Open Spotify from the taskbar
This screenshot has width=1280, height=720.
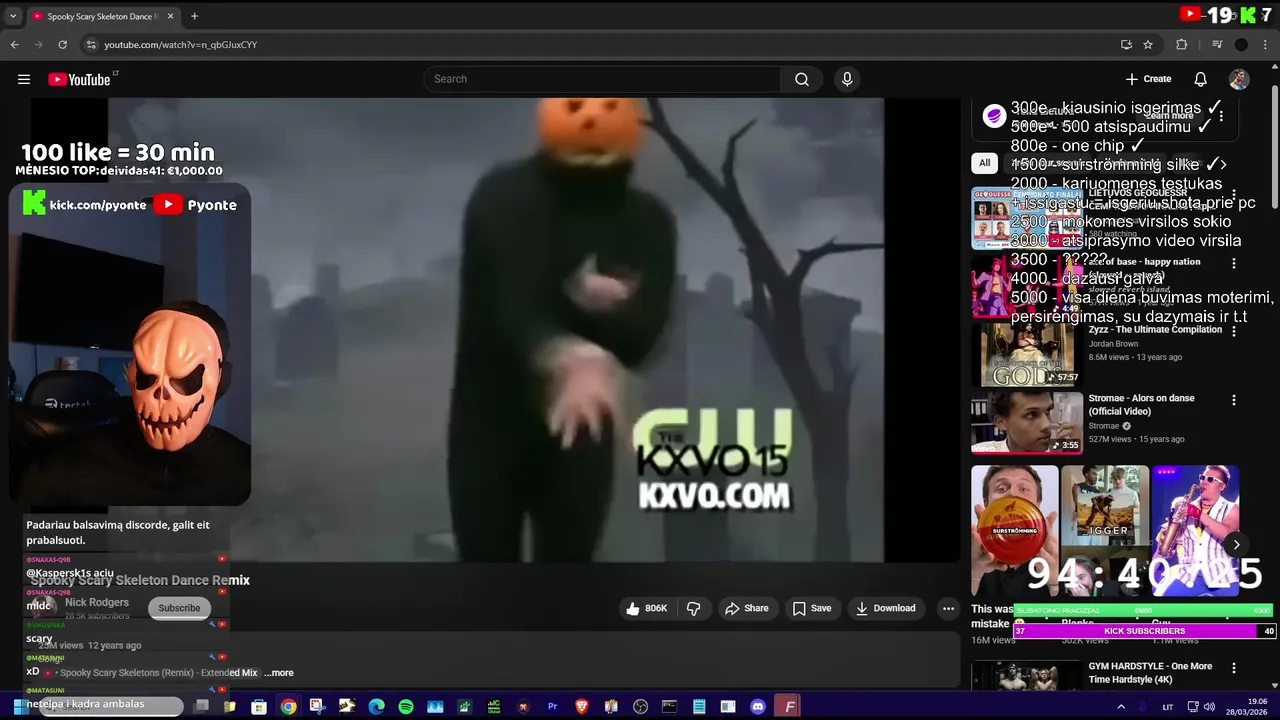coord(405,707)
